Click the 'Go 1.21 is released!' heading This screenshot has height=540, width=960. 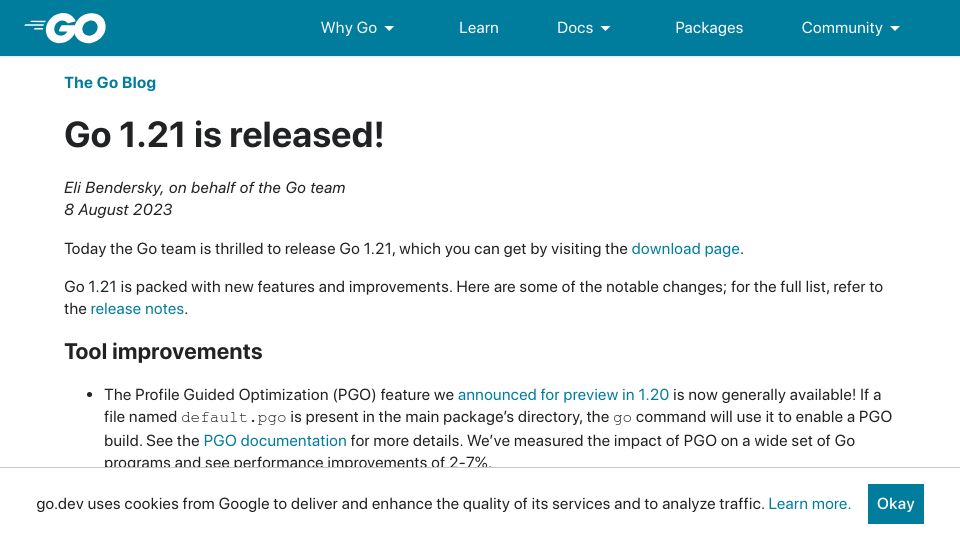tap(224, 135)
